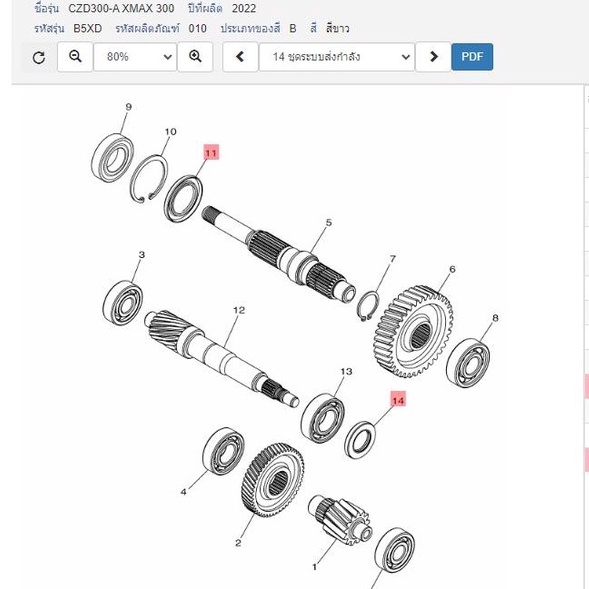The image size is (589, 589).
Task: Click part number 8 bearing label
Action: click(x=495, y=318)
